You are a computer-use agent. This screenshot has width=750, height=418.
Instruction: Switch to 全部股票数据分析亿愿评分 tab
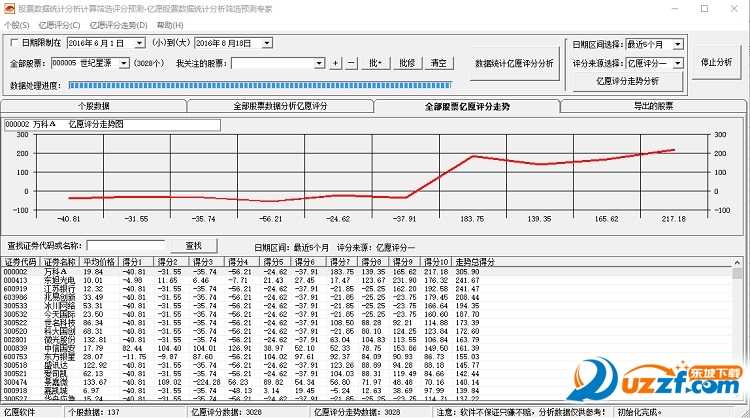[x=280, y=106]
